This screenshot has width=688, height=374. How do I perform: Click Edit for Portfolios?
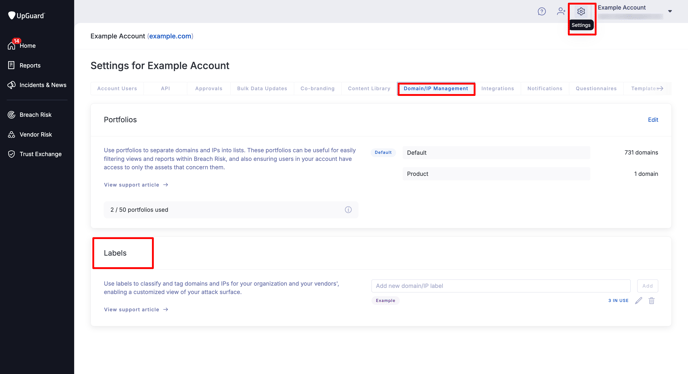(653, 120)
